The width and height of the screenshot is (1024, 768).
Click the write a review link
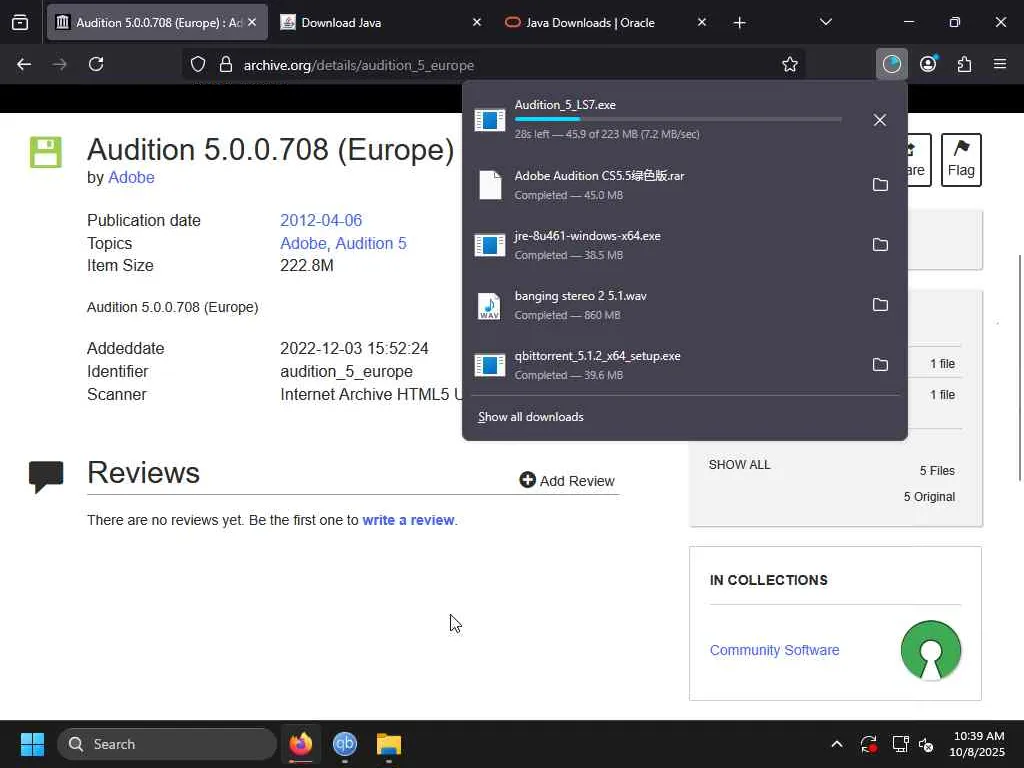coord(408,520)
